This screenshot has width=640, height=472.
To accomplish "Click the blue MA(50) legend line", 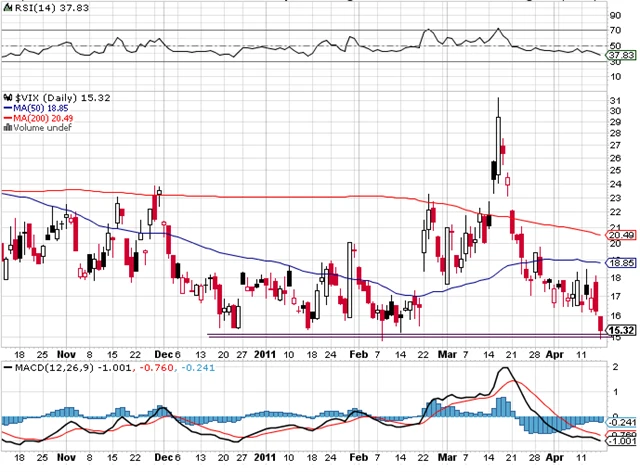I will point(9,108).
